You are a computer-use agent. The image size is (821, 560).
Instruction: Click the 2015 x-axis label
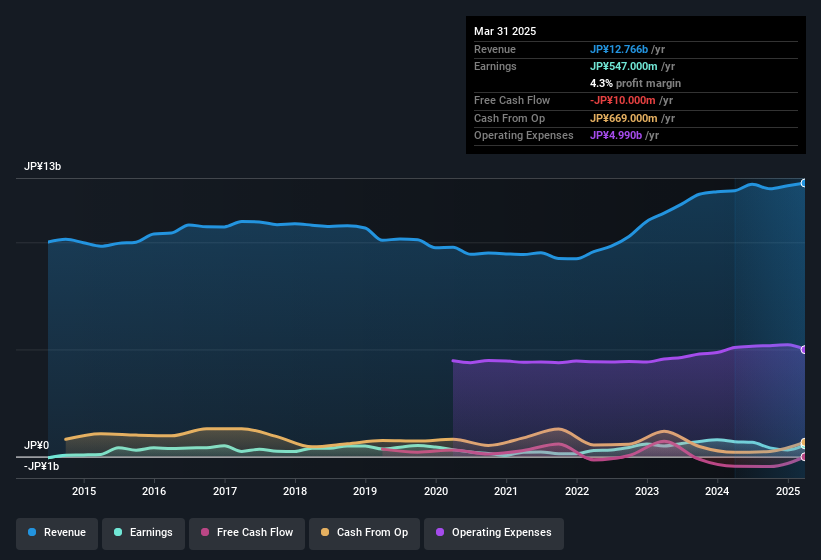[x=84, y=491]
